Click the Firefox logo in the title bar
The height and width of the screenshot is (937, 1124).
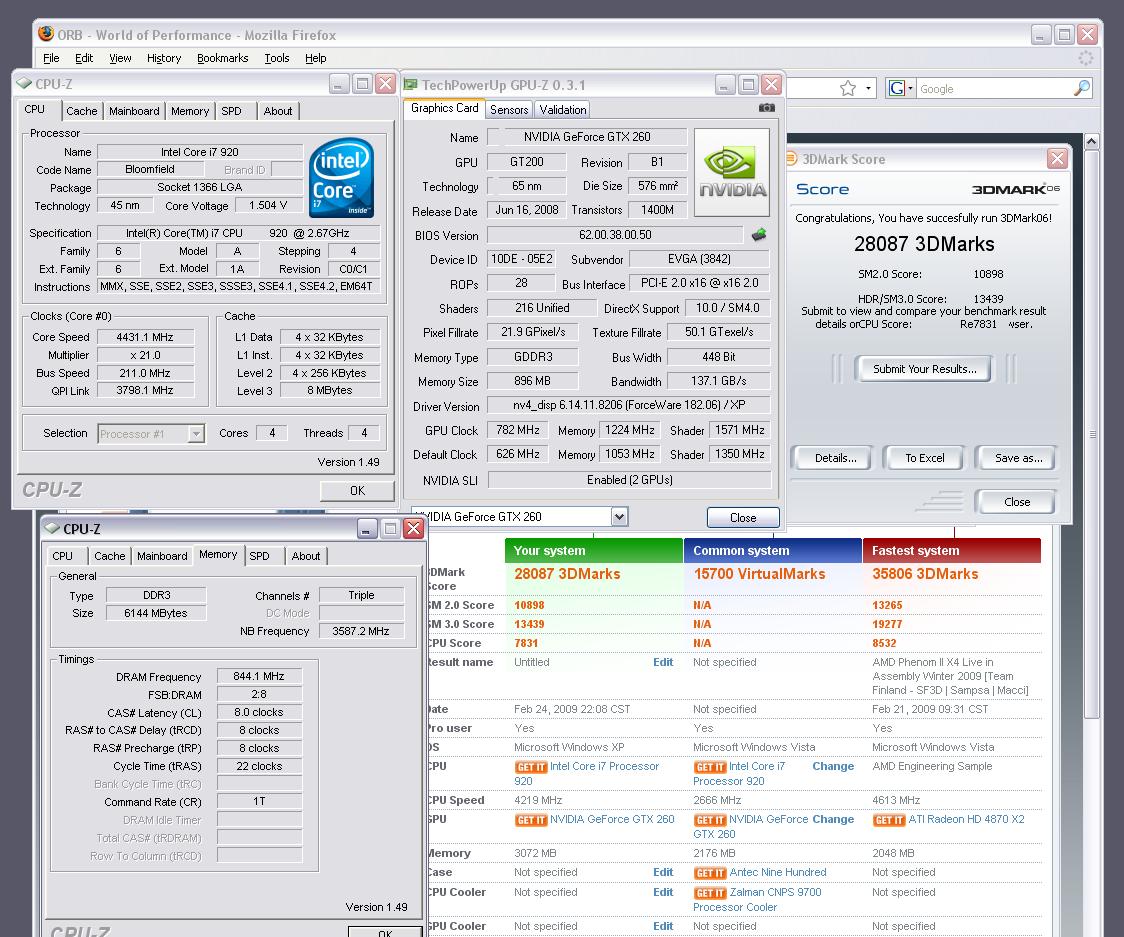point(46,34)
